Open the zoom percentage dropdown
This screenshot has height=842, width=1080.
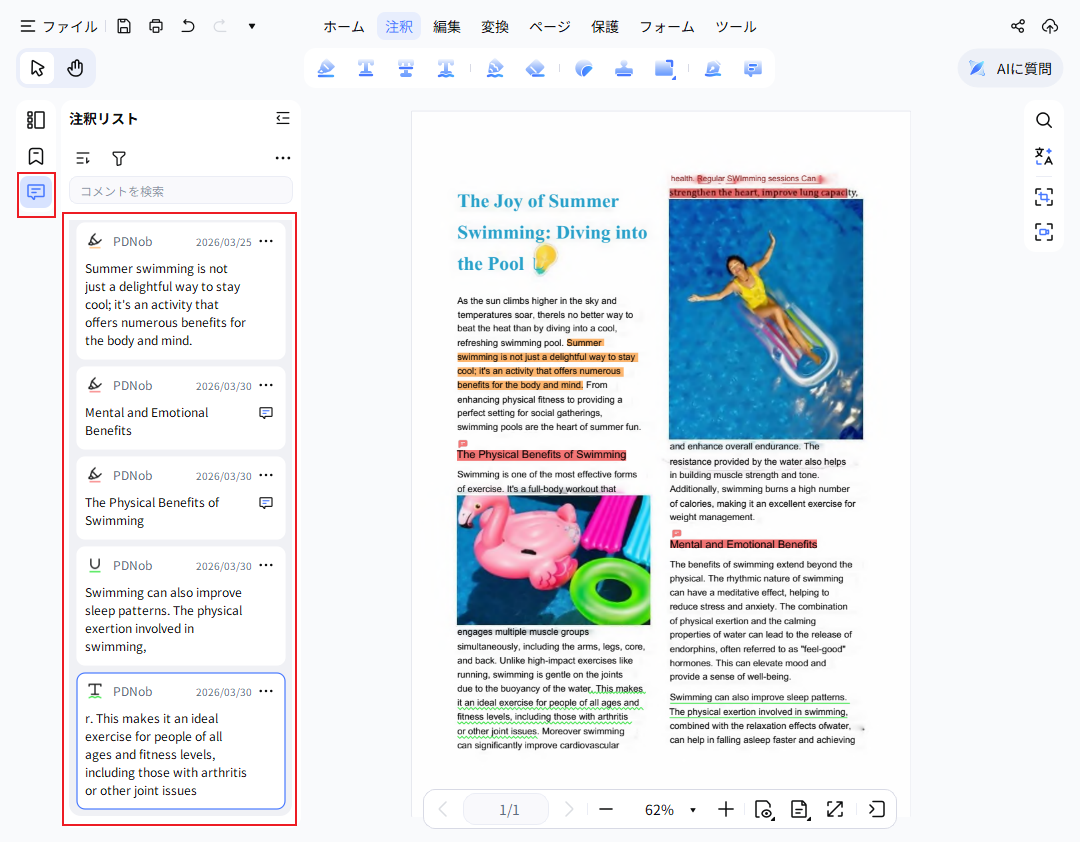coord(693,810)
